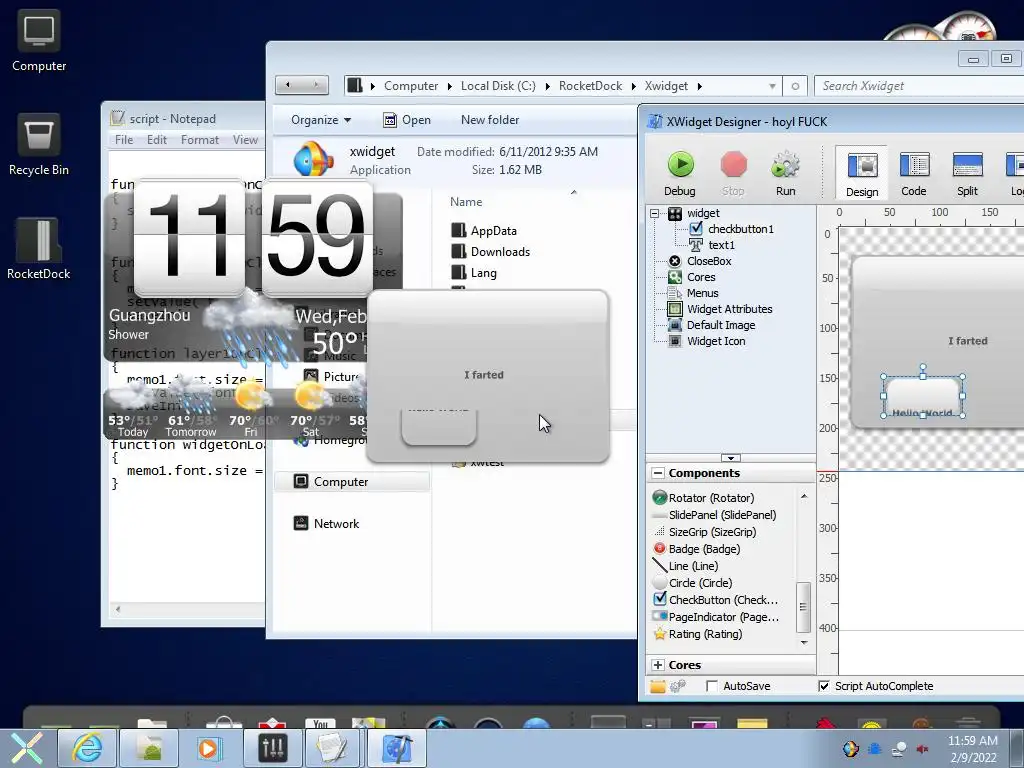Click the Computer desktop icon
This screenshot has height=768, width=1024.
[x=39, y=40]
